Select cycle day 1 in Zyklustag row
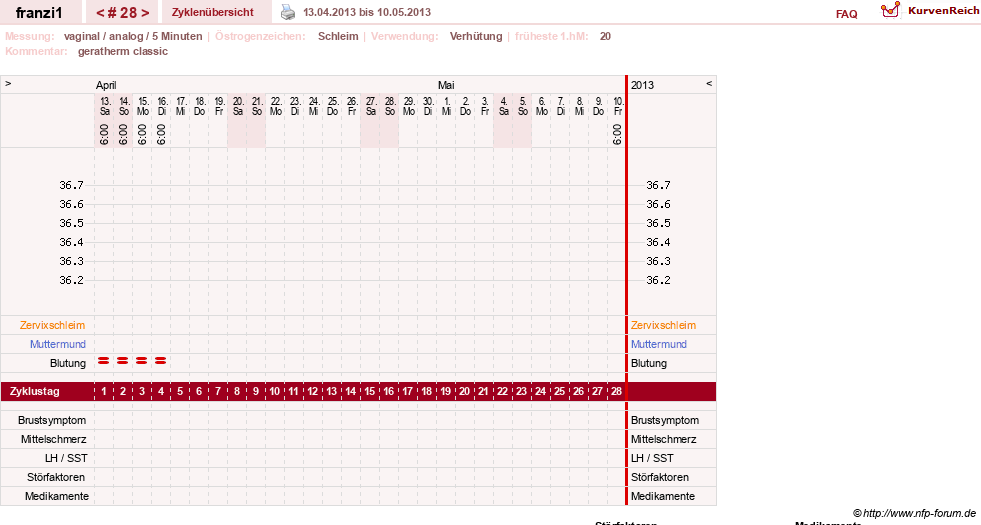The height and width of the screenshot is (525, 981). coord(104,392)
